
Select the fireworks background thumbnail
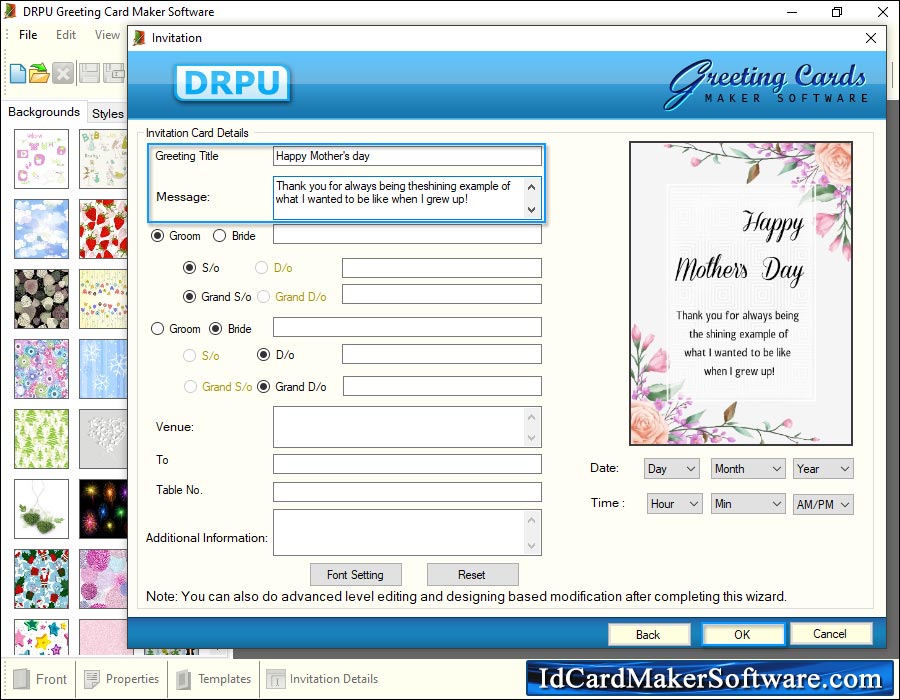coord(103,509)
